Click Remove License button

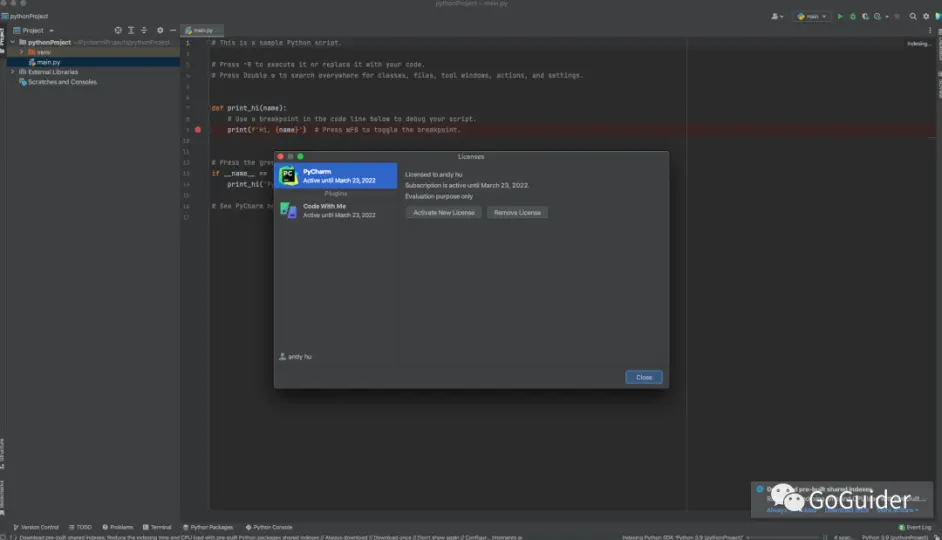click(517, 213)
